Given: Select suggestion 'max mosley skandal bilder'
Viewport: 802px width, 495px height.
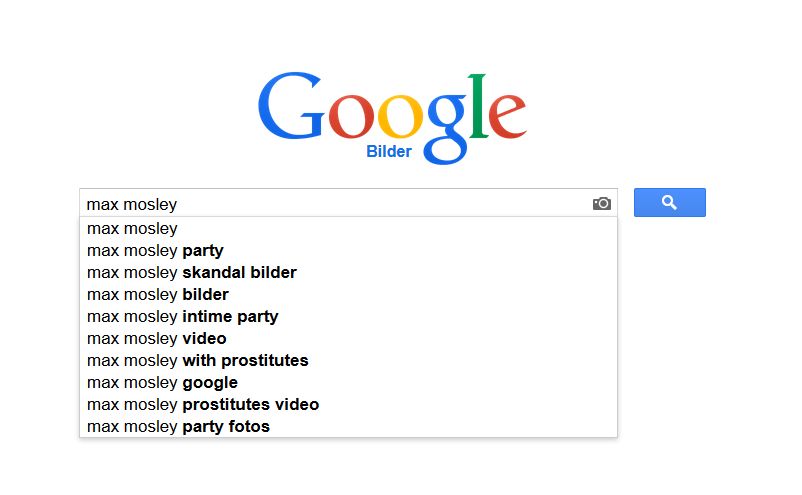Looking at the screenshot, I should tap(348, 273).
